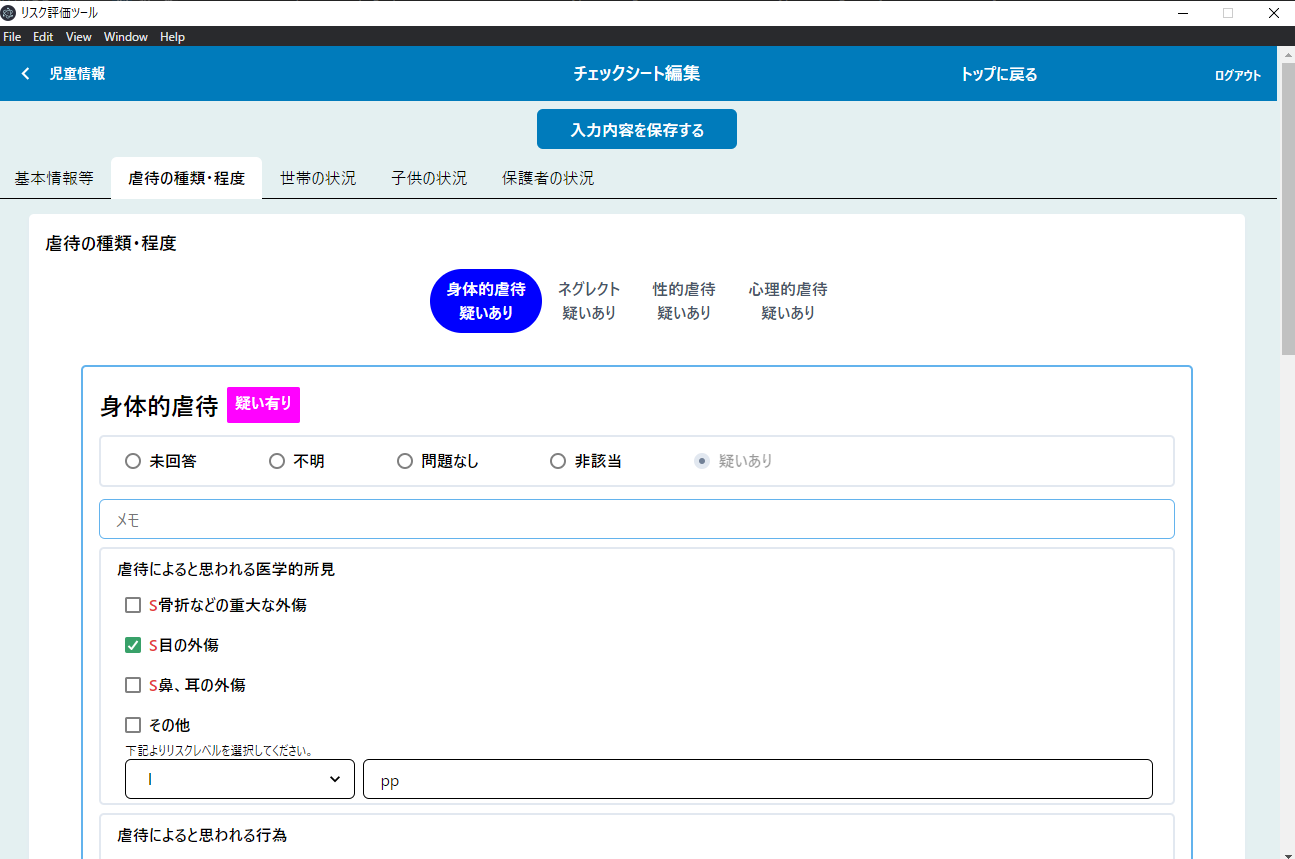This screenshot has height=859, width=1295.
Task: Click the 身体的虐待 section heading
Action: click(159, 406)
